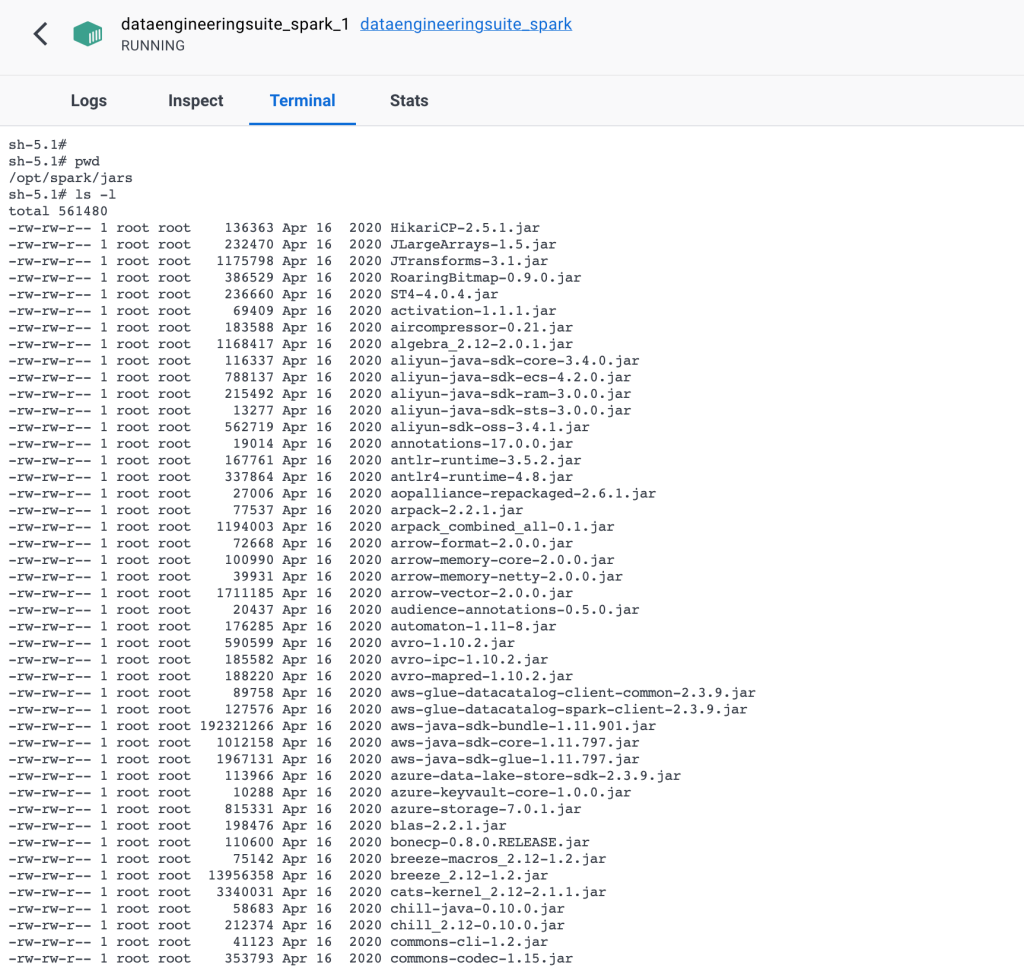Click the /opt/spark/jars path output
This screenshot has width=1024, height=975.
(70, 178)
